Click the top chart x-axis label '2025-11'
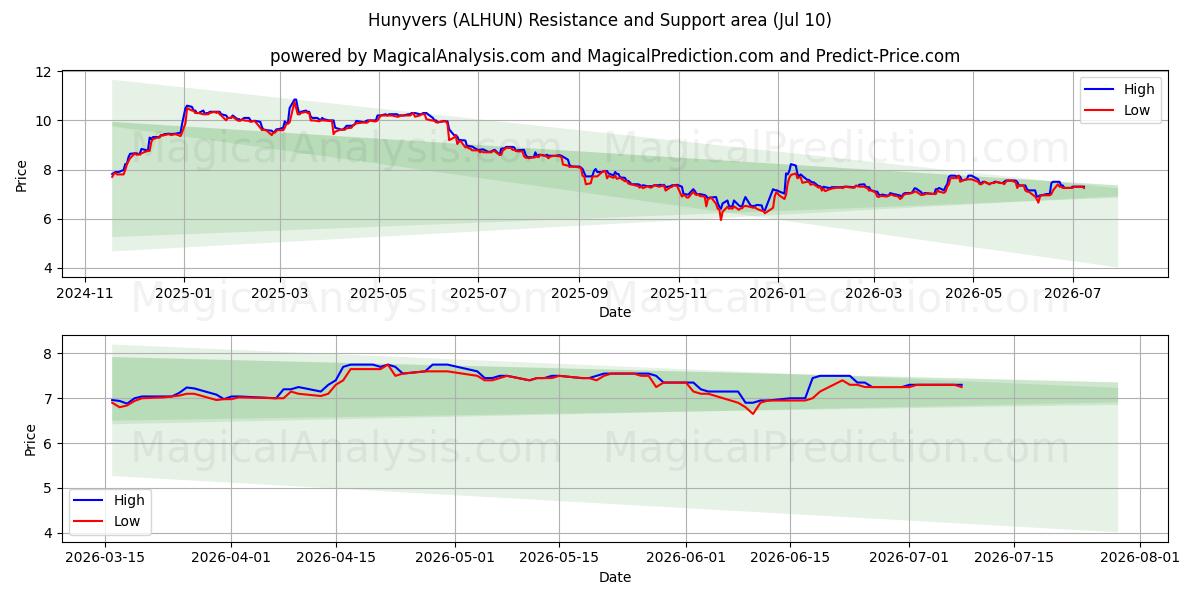 pos(679,294)
